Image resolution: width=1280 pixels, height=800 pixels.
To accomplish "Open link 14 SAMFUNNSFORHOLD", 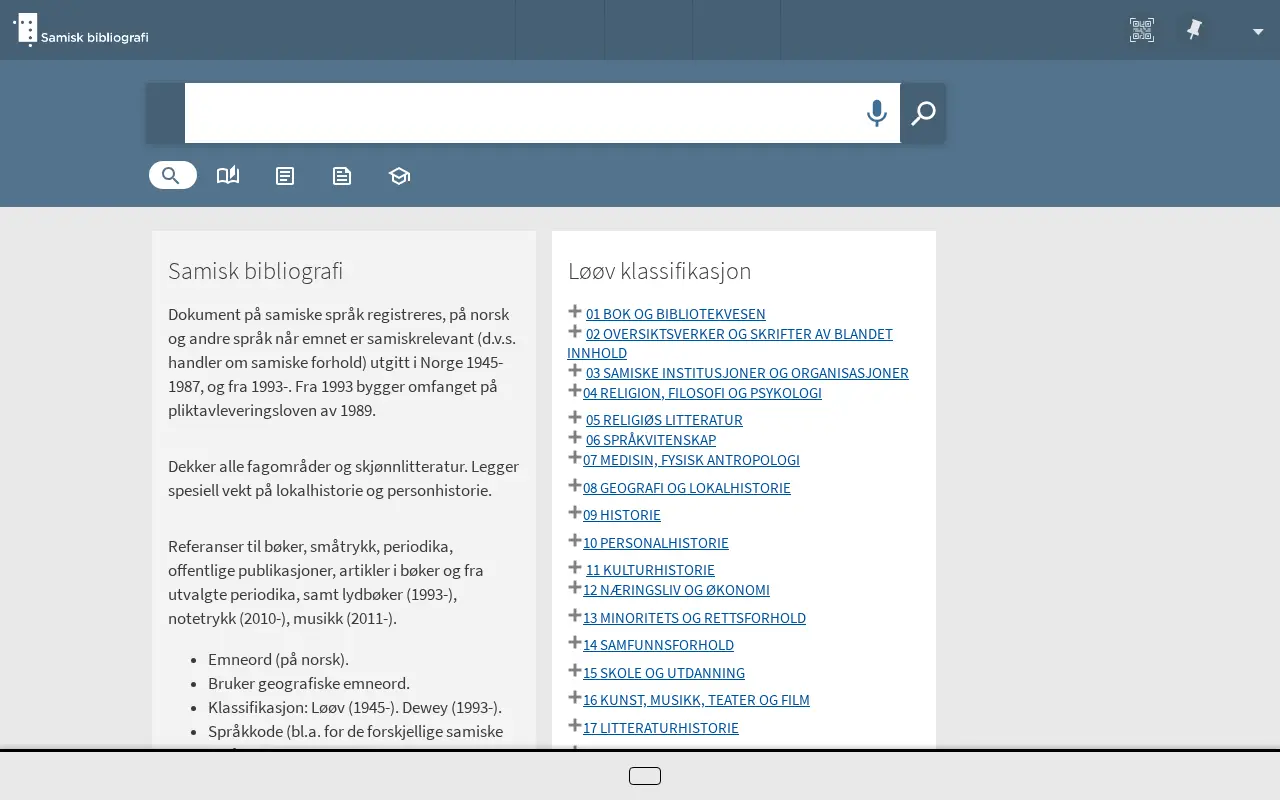I will 658,645.
